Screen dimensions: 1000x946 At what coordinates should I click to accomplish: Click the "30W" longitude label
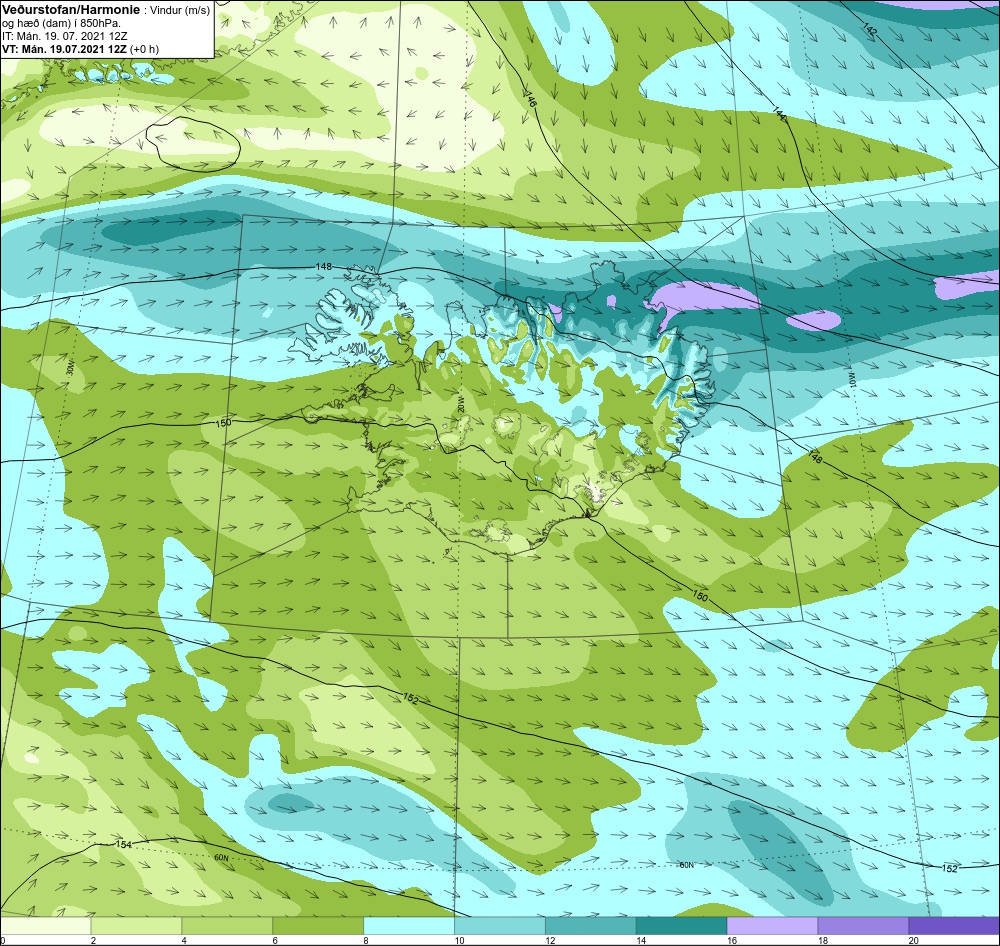tap(70, 369)
